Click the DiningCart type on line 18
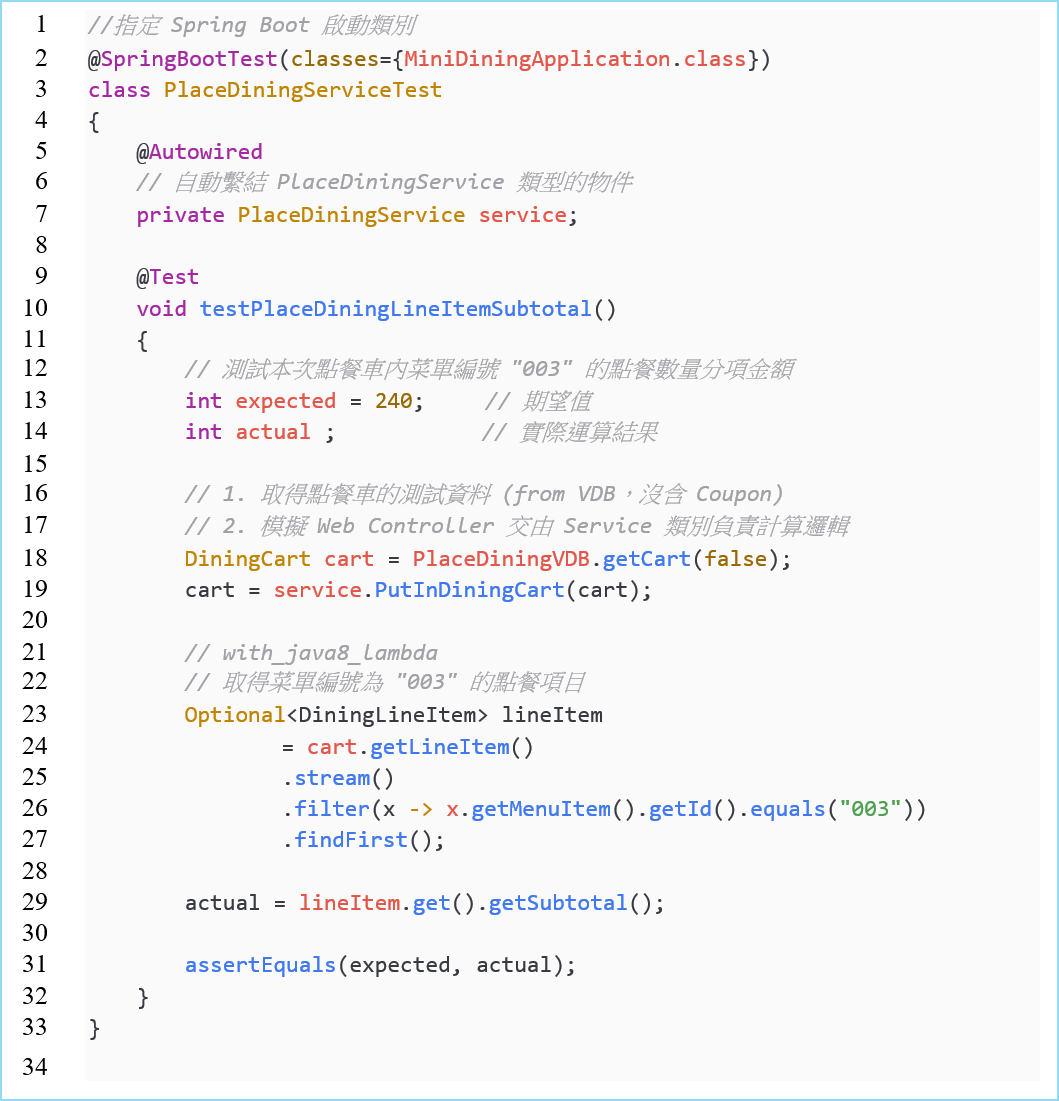Screen dimensions: 1059x1101 coord(247,559)
